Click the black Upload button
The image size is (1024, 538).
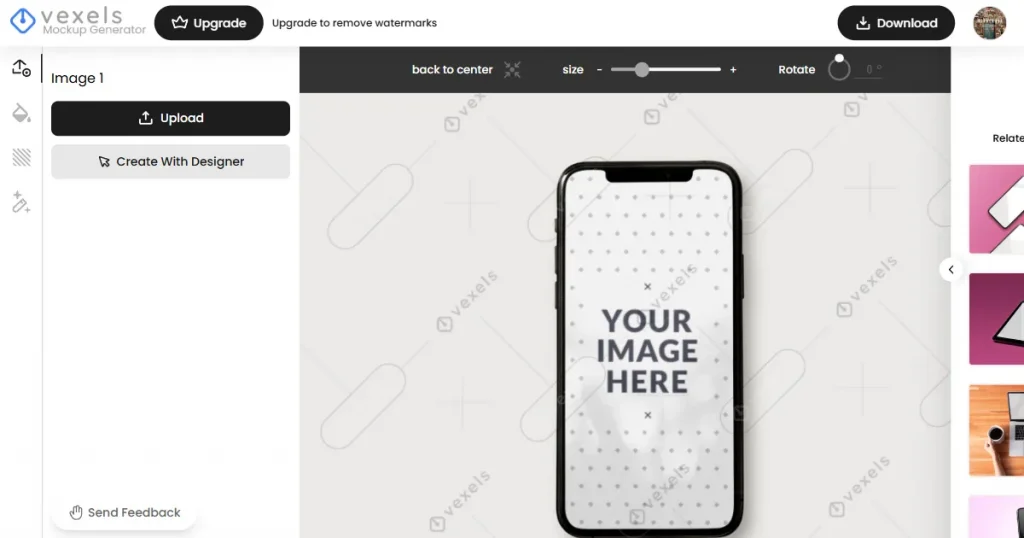(170, 118)
